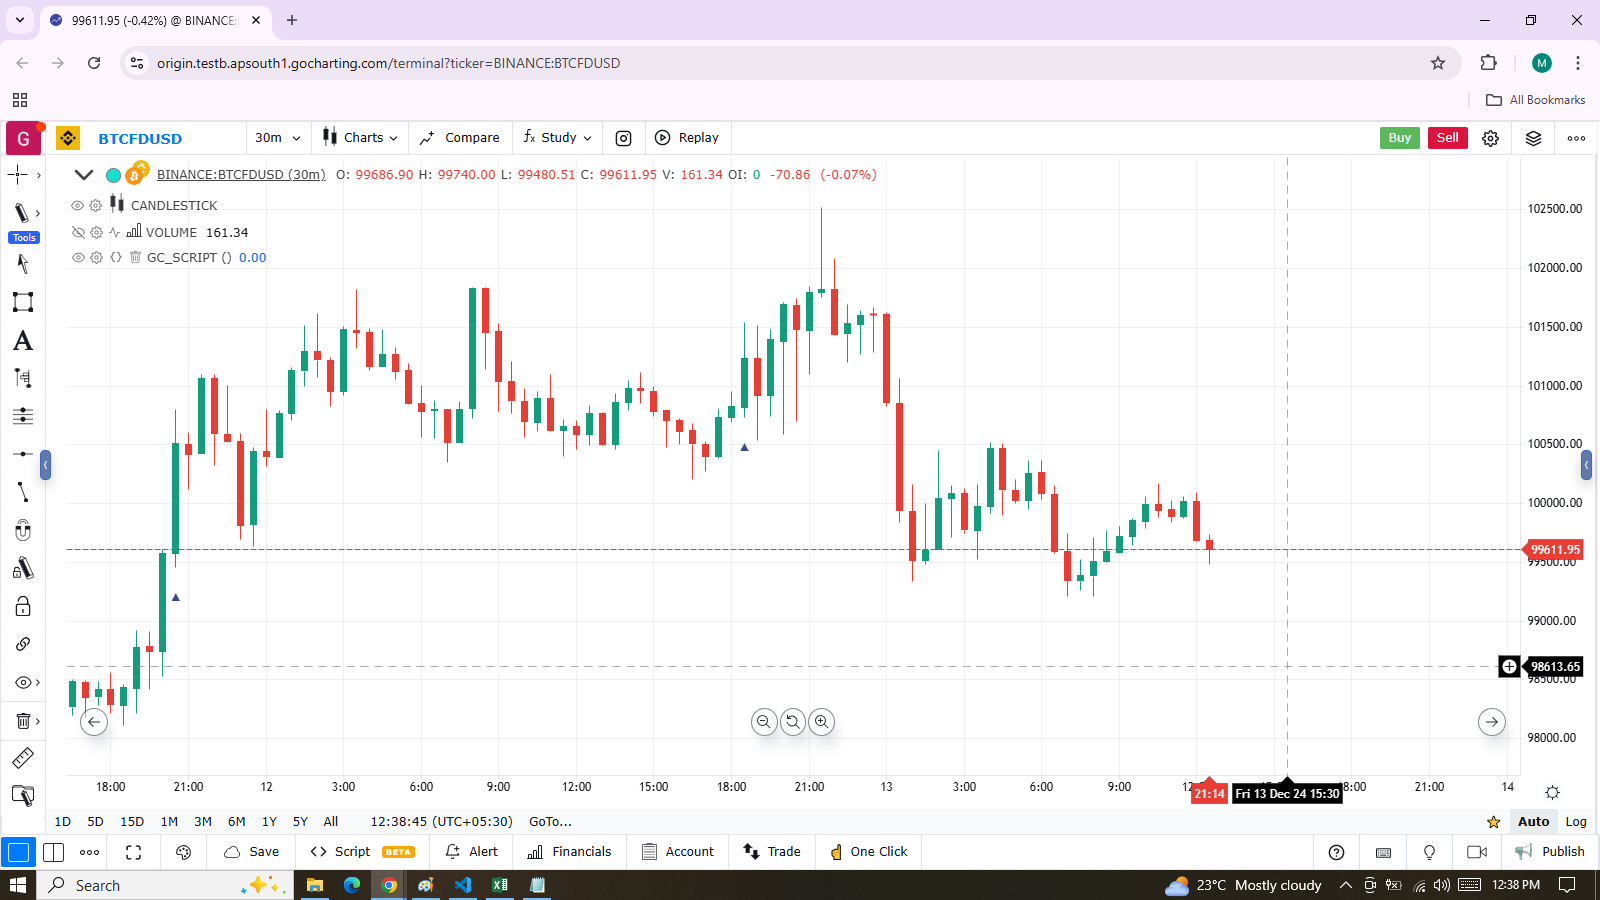The width and height of the screenshot is (1600, 900).
Task: Open the Study indicators dropdown
Action: click(557, 138)
